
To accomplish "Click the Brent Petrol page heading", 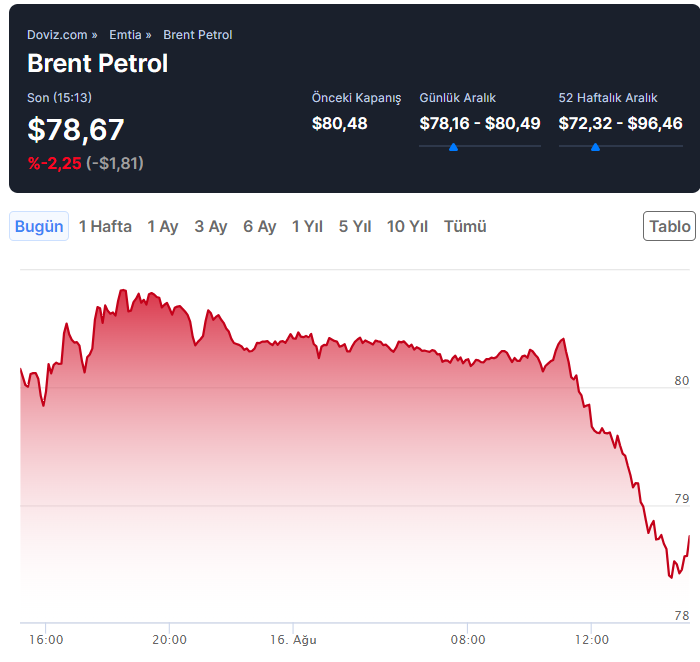I will pos(98,64).
